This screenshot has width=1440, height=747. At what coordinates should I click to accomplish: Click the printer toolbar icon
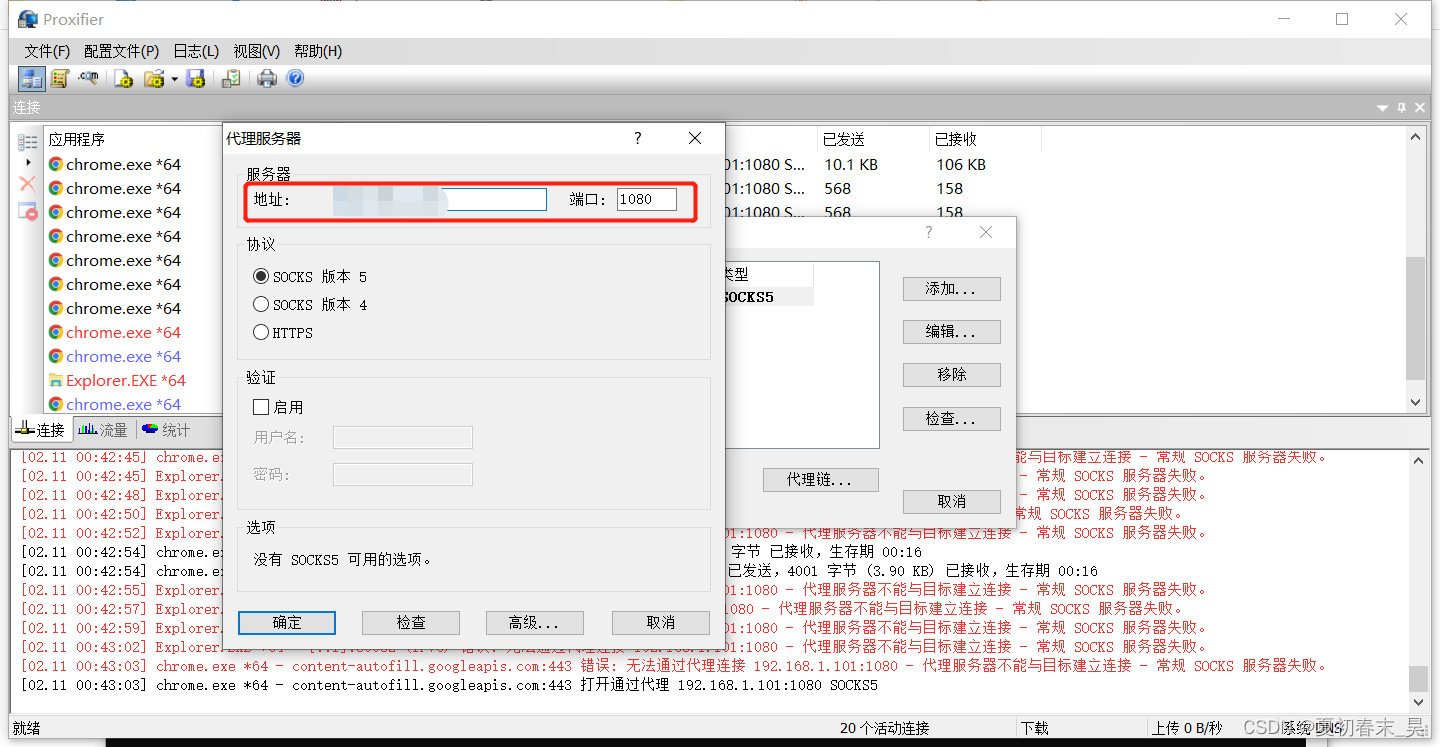[267, 78]
